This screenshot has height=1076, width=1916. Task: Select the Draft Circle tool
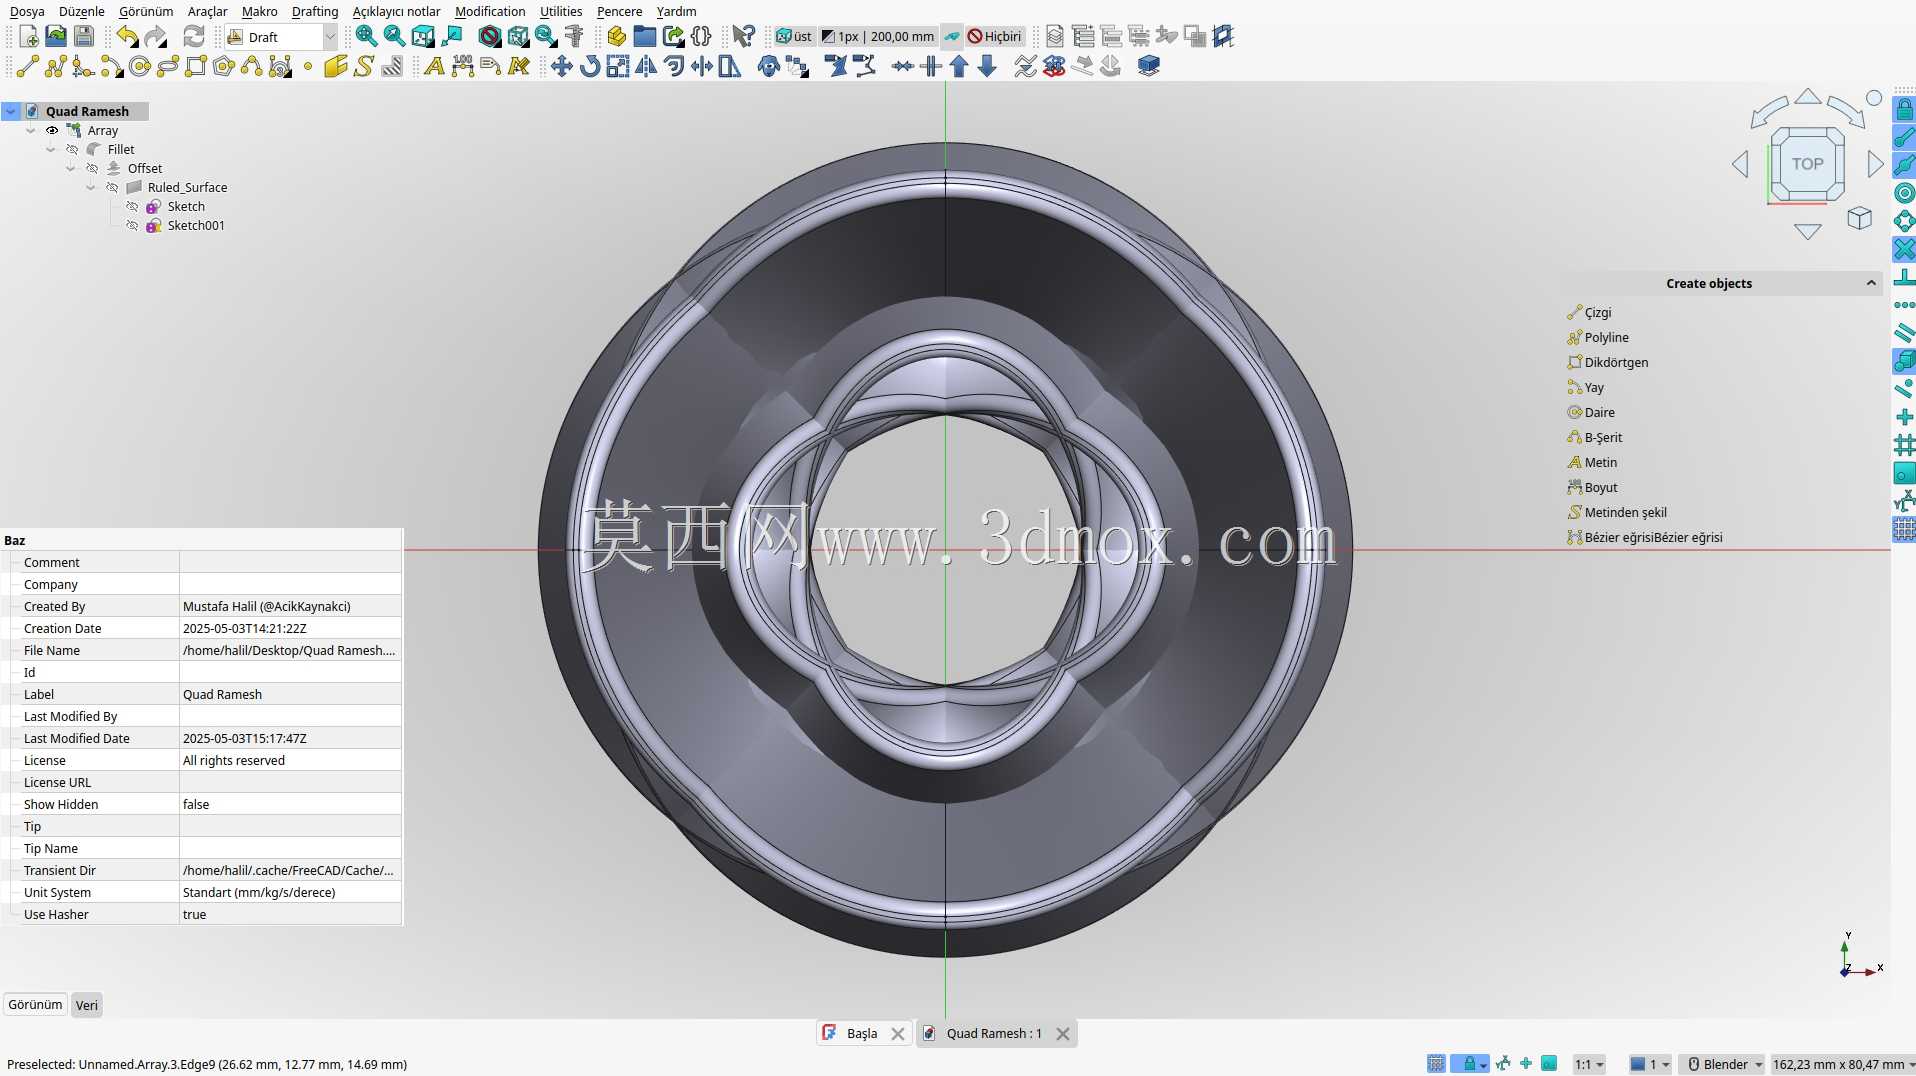click(x=140, y=67)
